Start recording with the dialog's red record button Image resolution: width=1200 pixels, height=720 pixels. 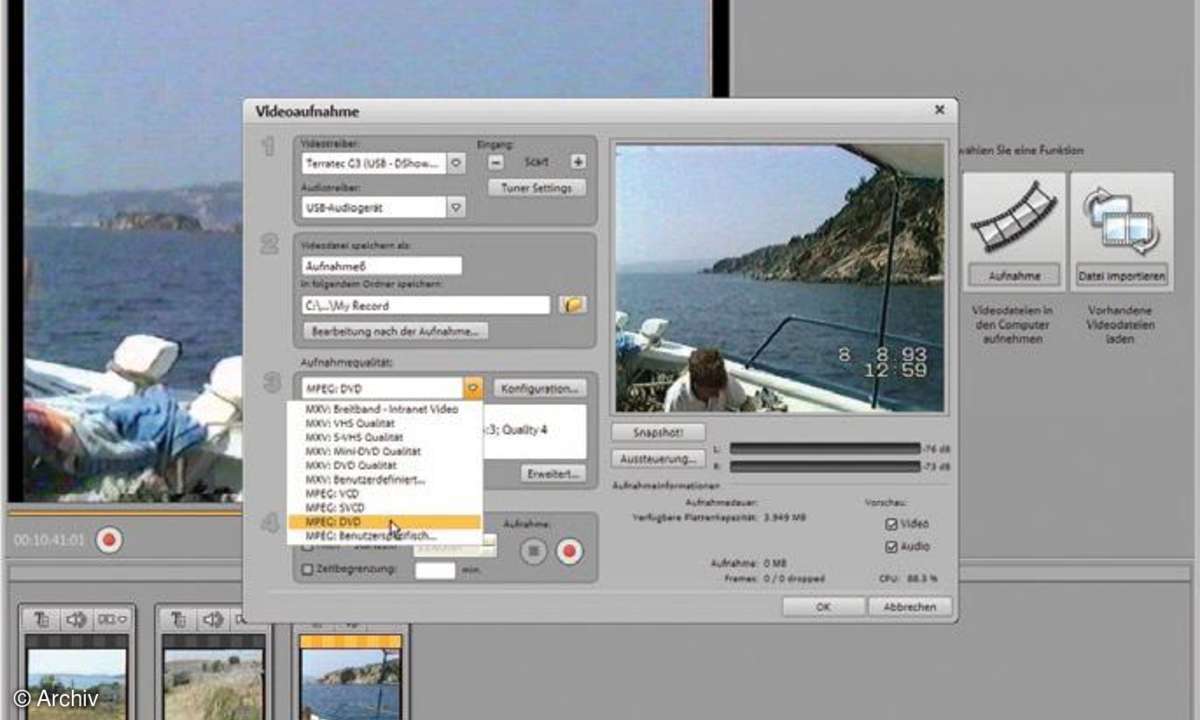pyautogui.click(x=570, y=551)
